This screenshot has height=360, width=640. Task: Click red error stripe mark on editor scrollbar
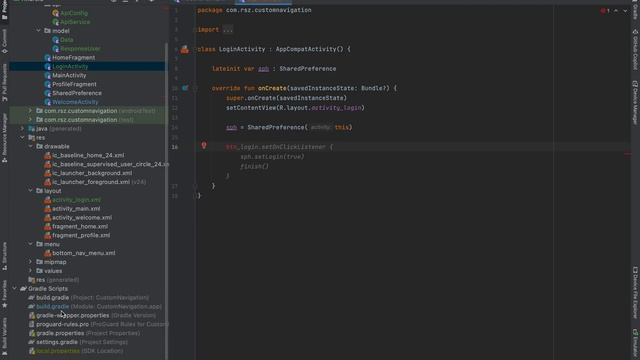click(x=628, y=154)
